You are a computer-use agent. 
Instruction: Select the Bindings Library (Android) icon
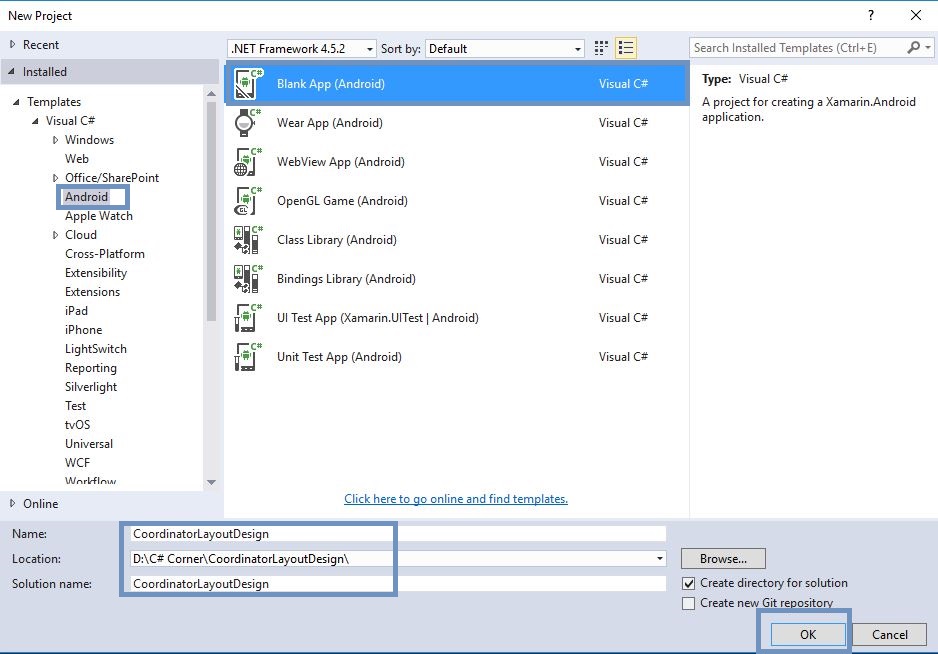247,279
